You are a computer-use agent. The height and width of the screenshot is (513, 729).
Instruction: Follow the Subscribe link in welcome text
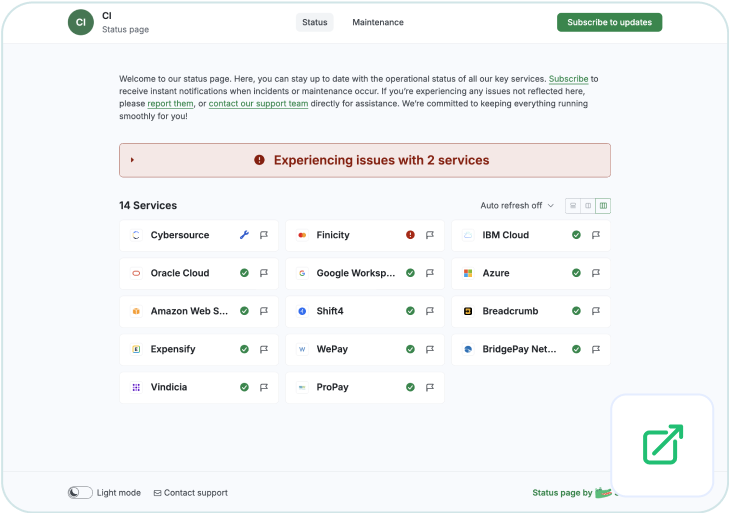(x=568, y=79)
